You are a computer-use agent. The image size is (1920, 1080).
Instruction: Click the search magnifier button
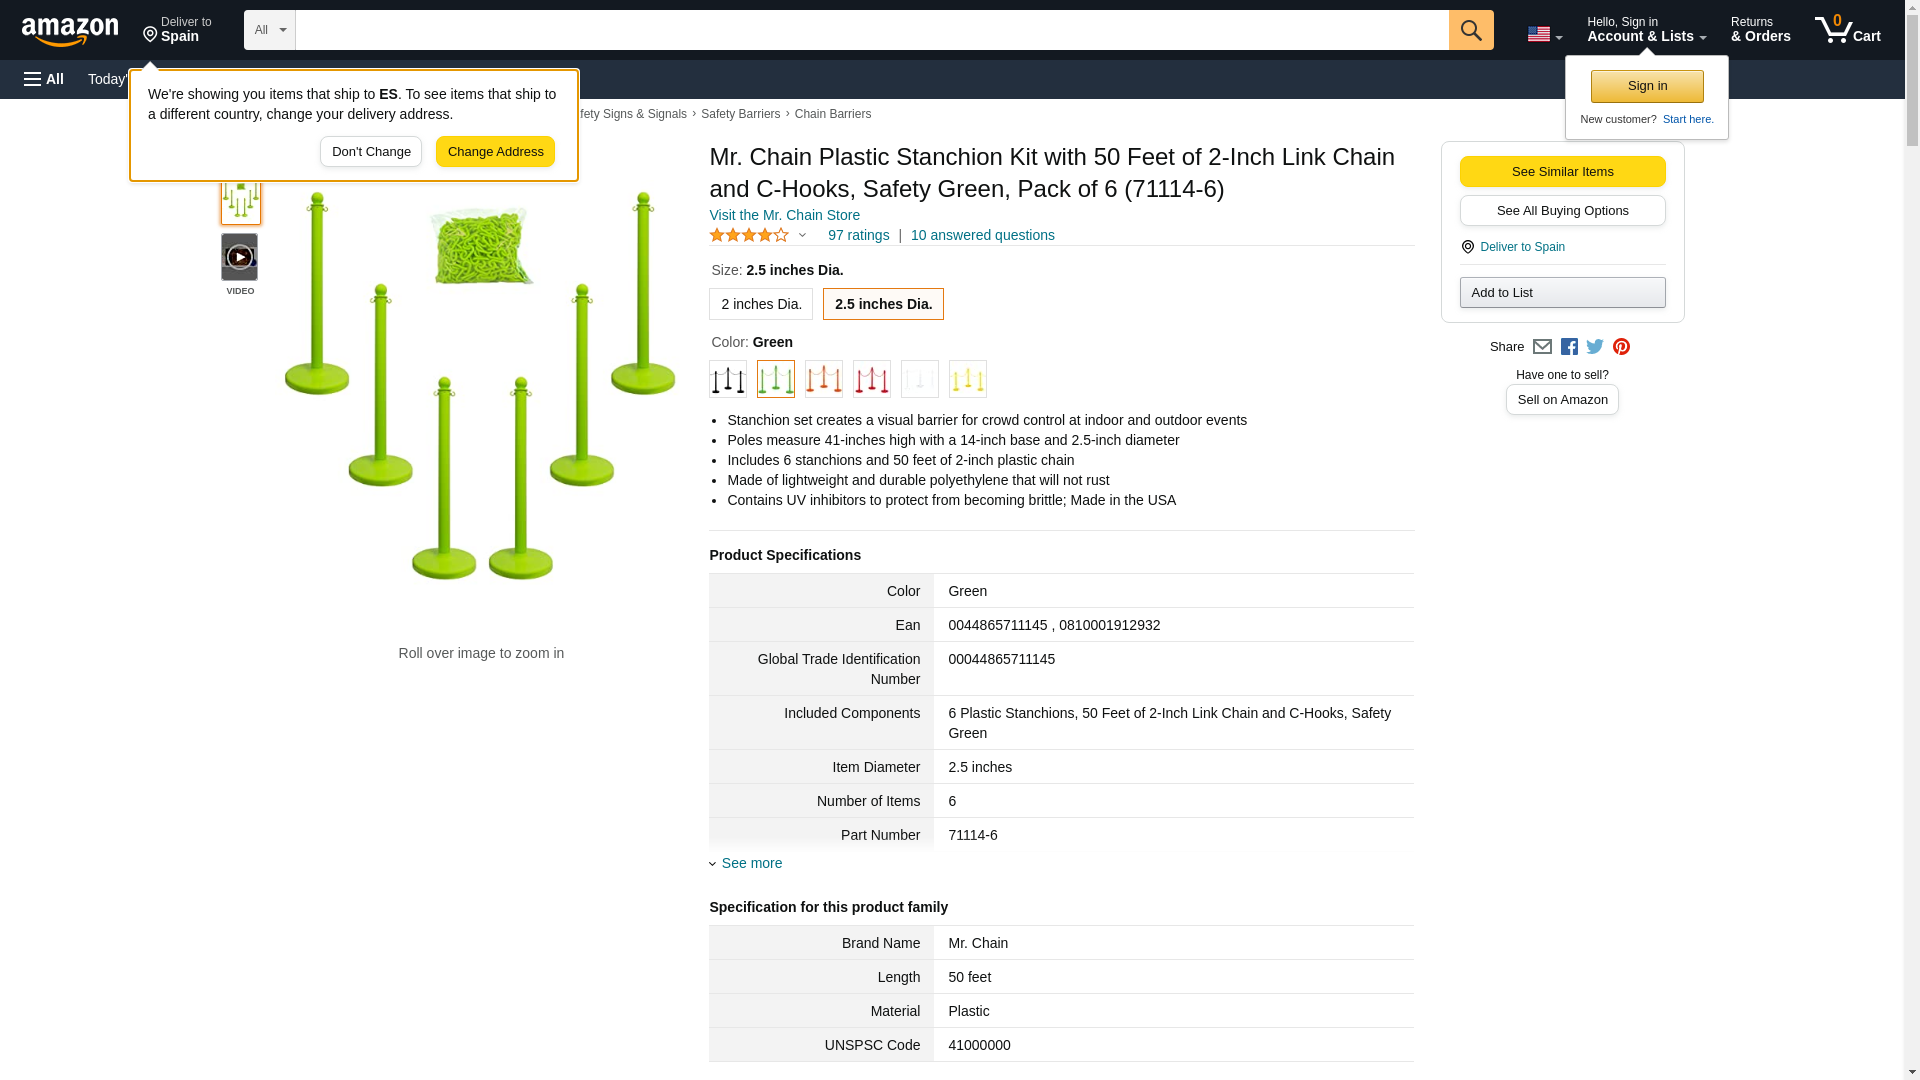point(1470,30)
